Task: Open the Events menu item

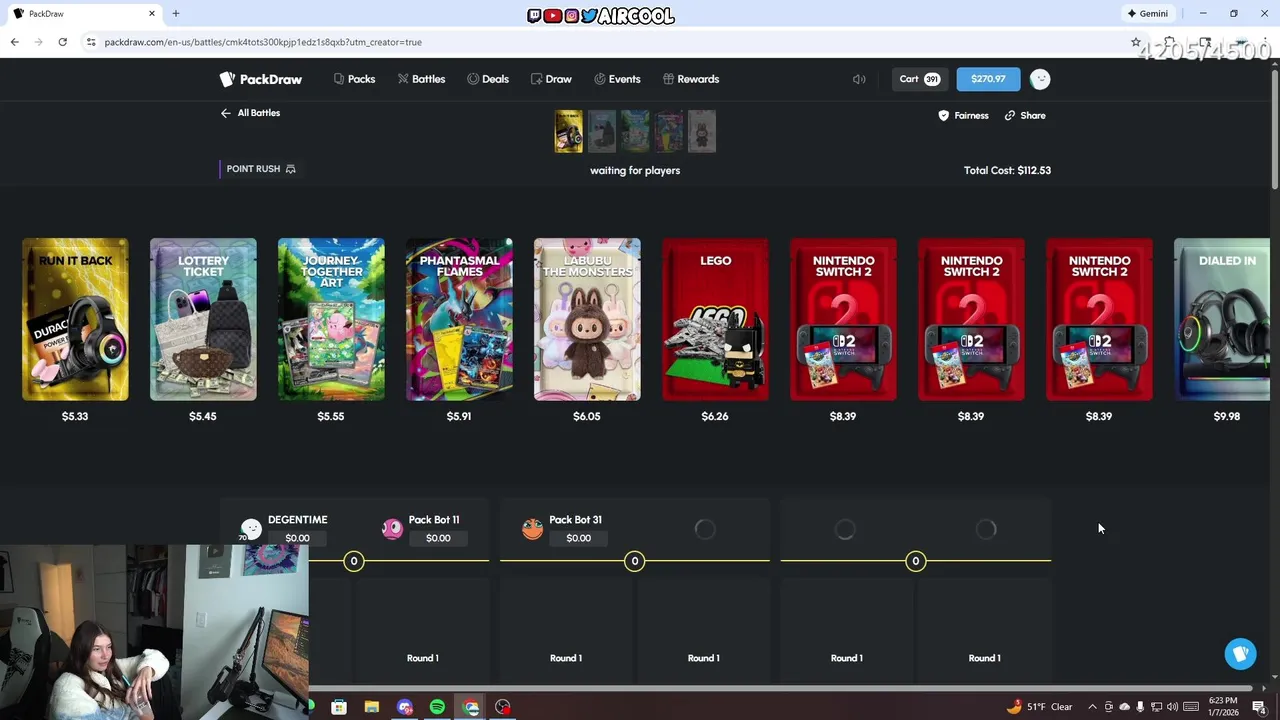Action: pos(617,79)
